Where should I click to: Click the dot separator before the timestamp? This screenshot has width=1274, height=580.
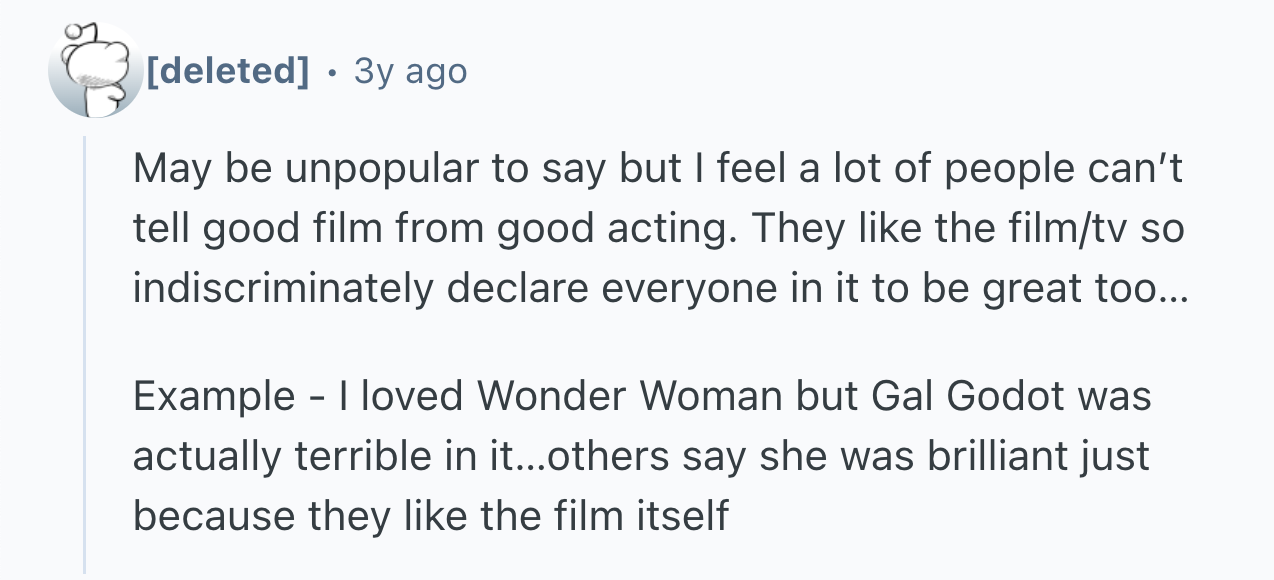click(x=332, y=71)
